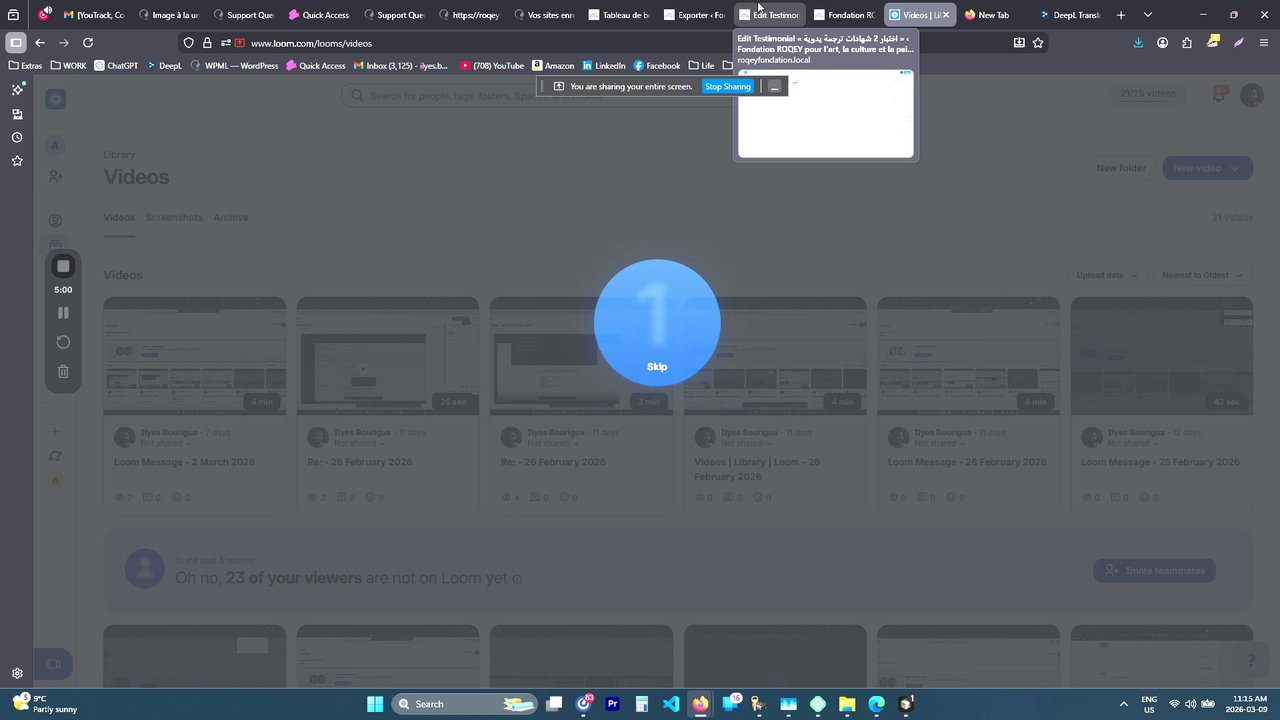Show hidden system tray icons
This screenshot has height=720, width=1280.
click(x=1123, y=704)
